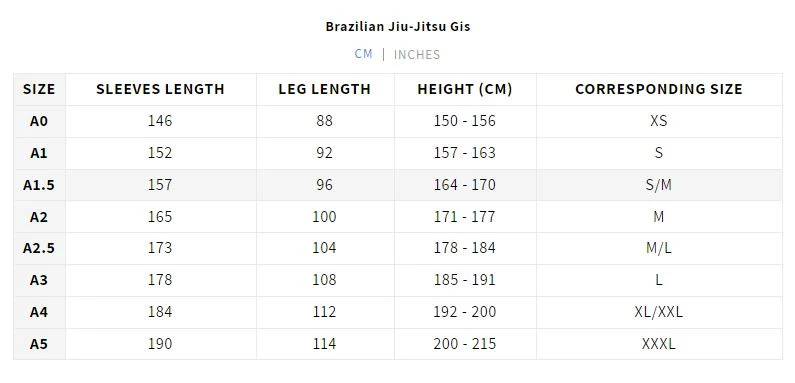Click the A2.5 size row label
The width and height of the screenshot is (795, 383).
[39, 249]
